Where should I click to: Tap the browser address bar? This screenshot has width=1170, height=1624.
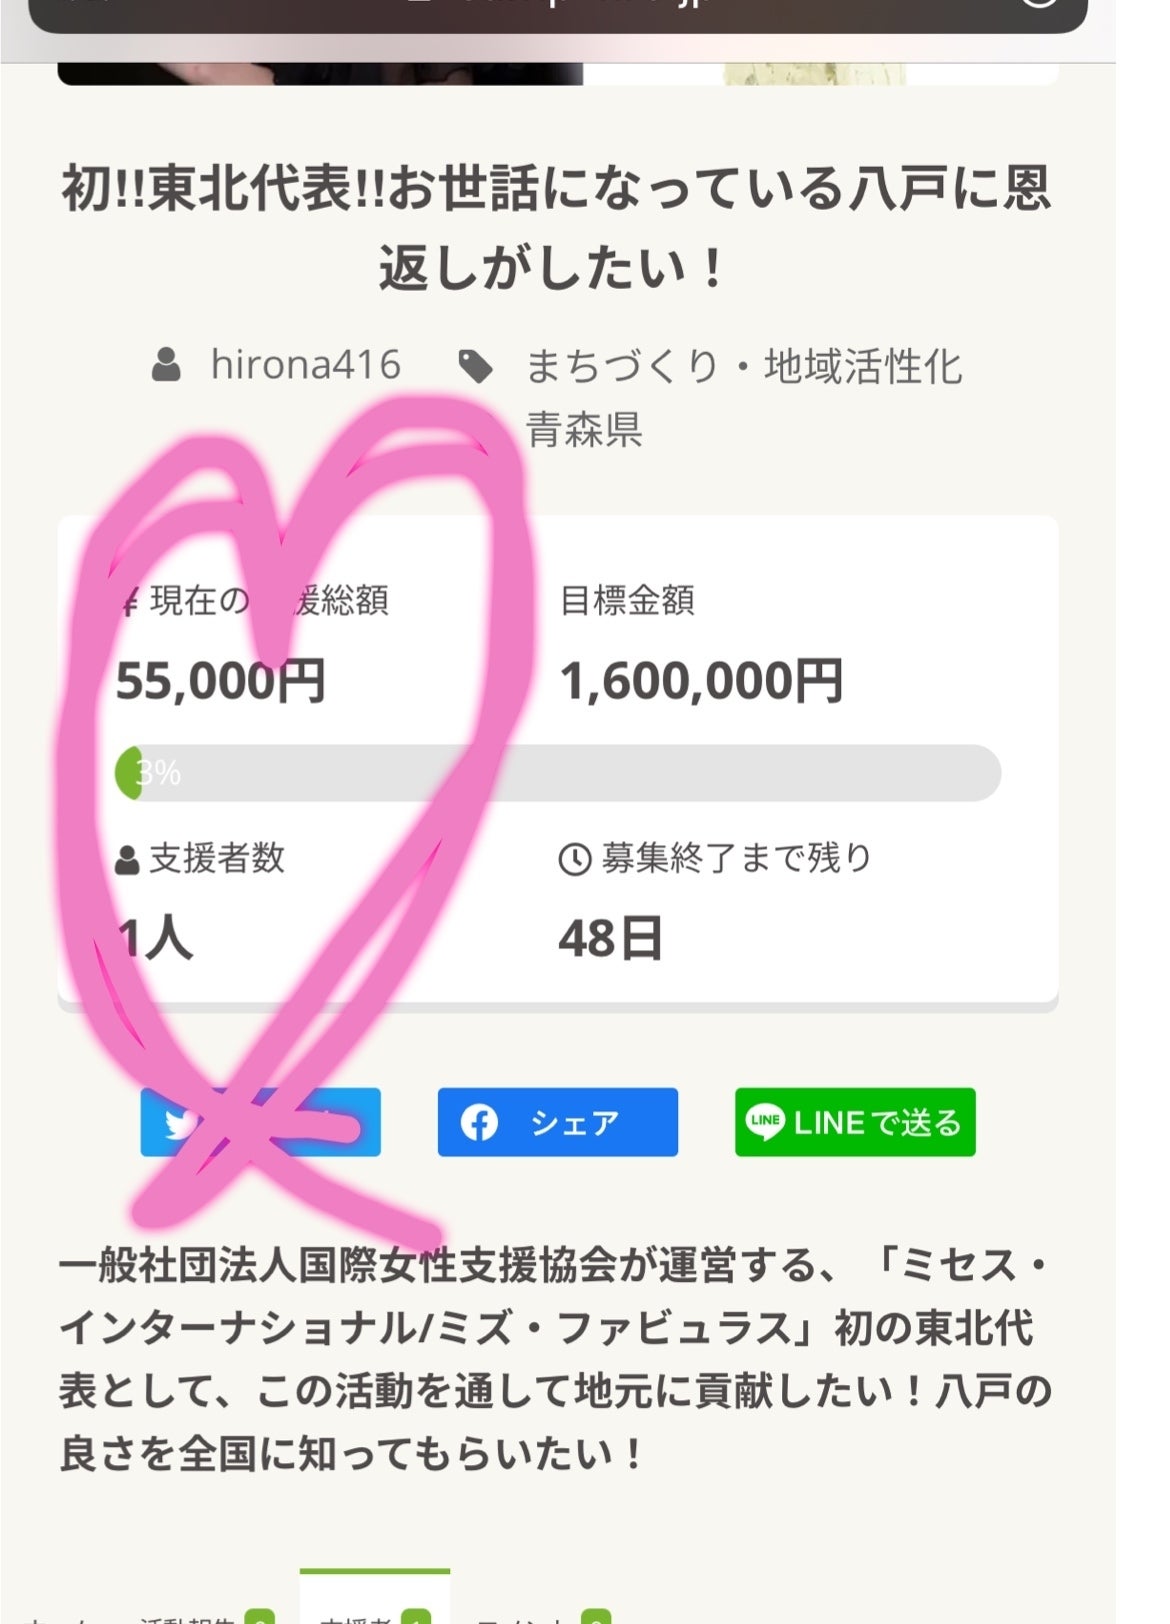(x=557, y=12)
